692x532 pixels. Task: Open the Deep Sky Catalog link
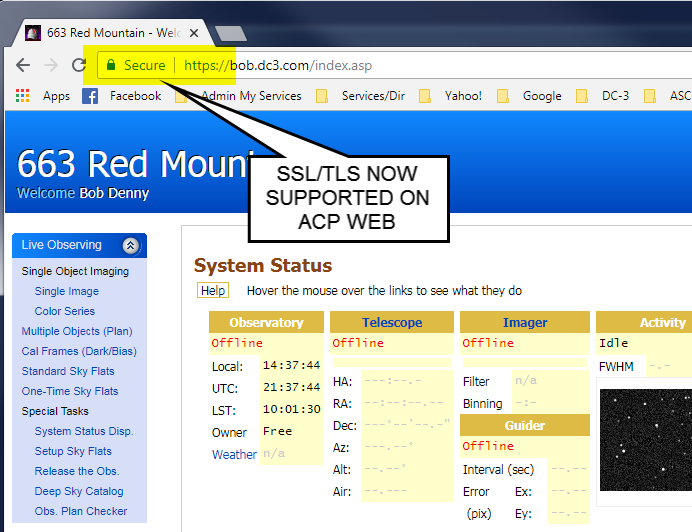(x=79, y=491)
